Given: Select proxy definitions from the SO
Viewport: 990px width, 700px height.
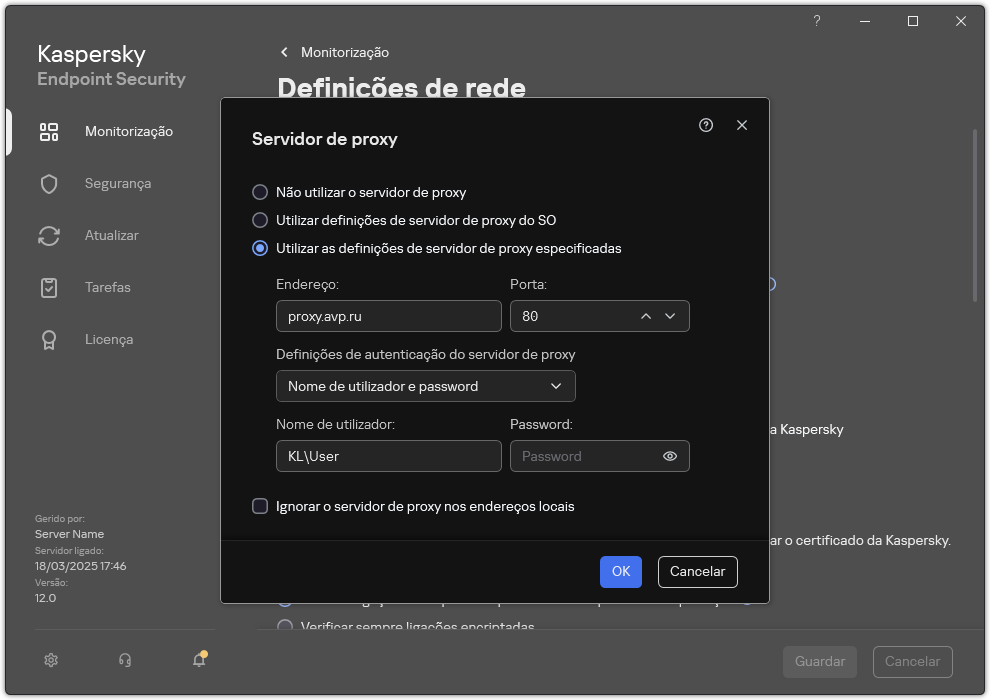Looking at the screenshot, I should pyautogui.click(x=261, y=220).
